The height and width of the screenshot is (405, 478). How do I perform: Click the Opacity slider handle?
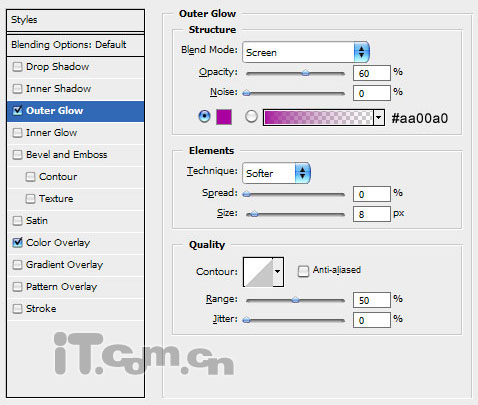click(305, 73)
